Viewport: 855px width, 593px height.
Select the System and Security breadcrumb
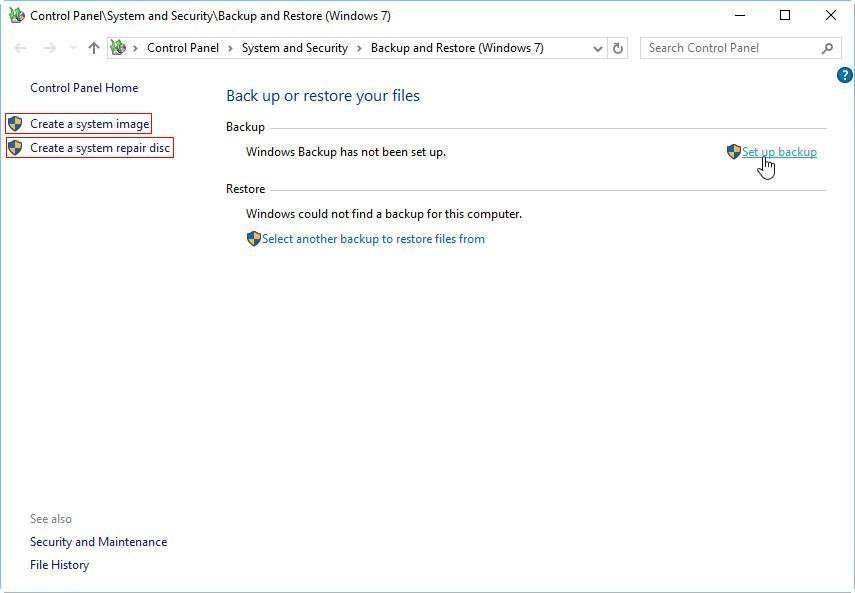click(x=294, y=48)
